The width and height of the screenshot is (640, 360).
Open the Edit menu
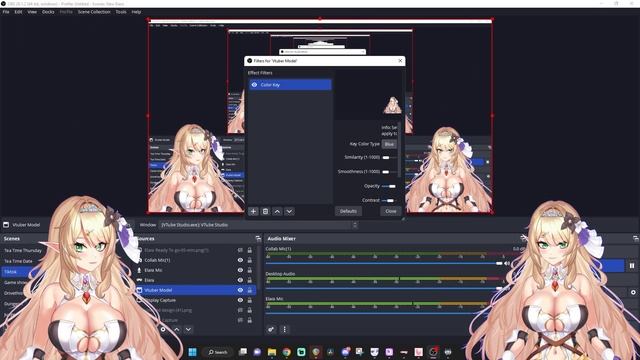point(18,12)
